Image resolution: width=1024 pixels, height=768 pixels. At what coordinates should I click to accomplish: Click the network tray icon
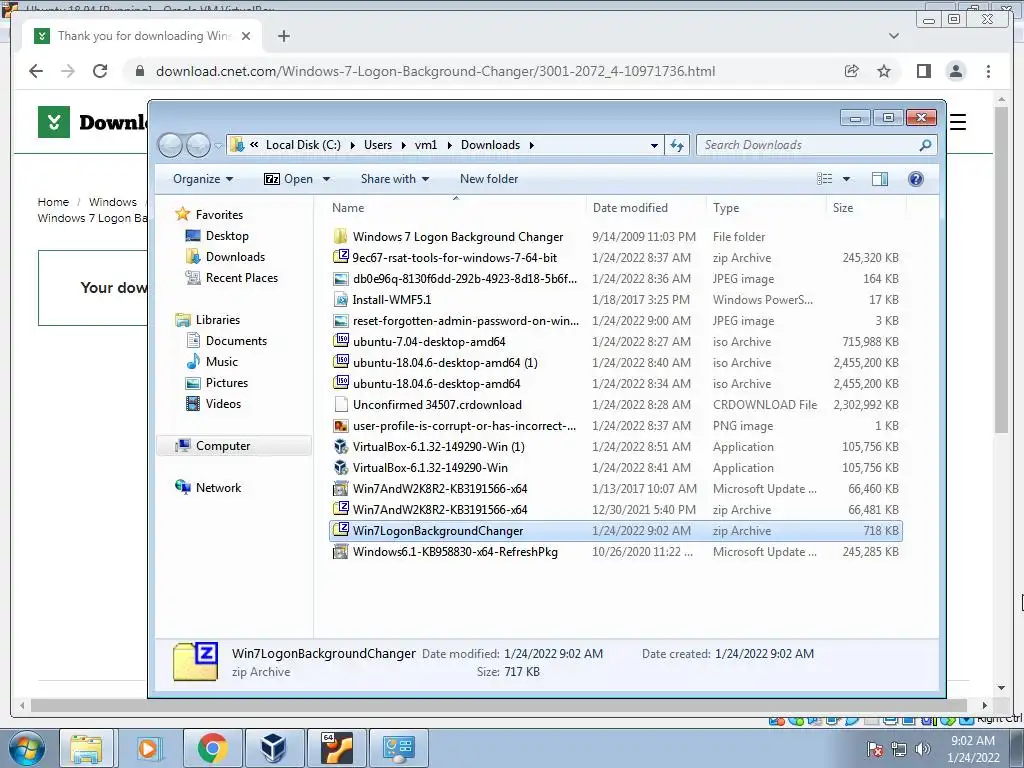tap(899, 749)
